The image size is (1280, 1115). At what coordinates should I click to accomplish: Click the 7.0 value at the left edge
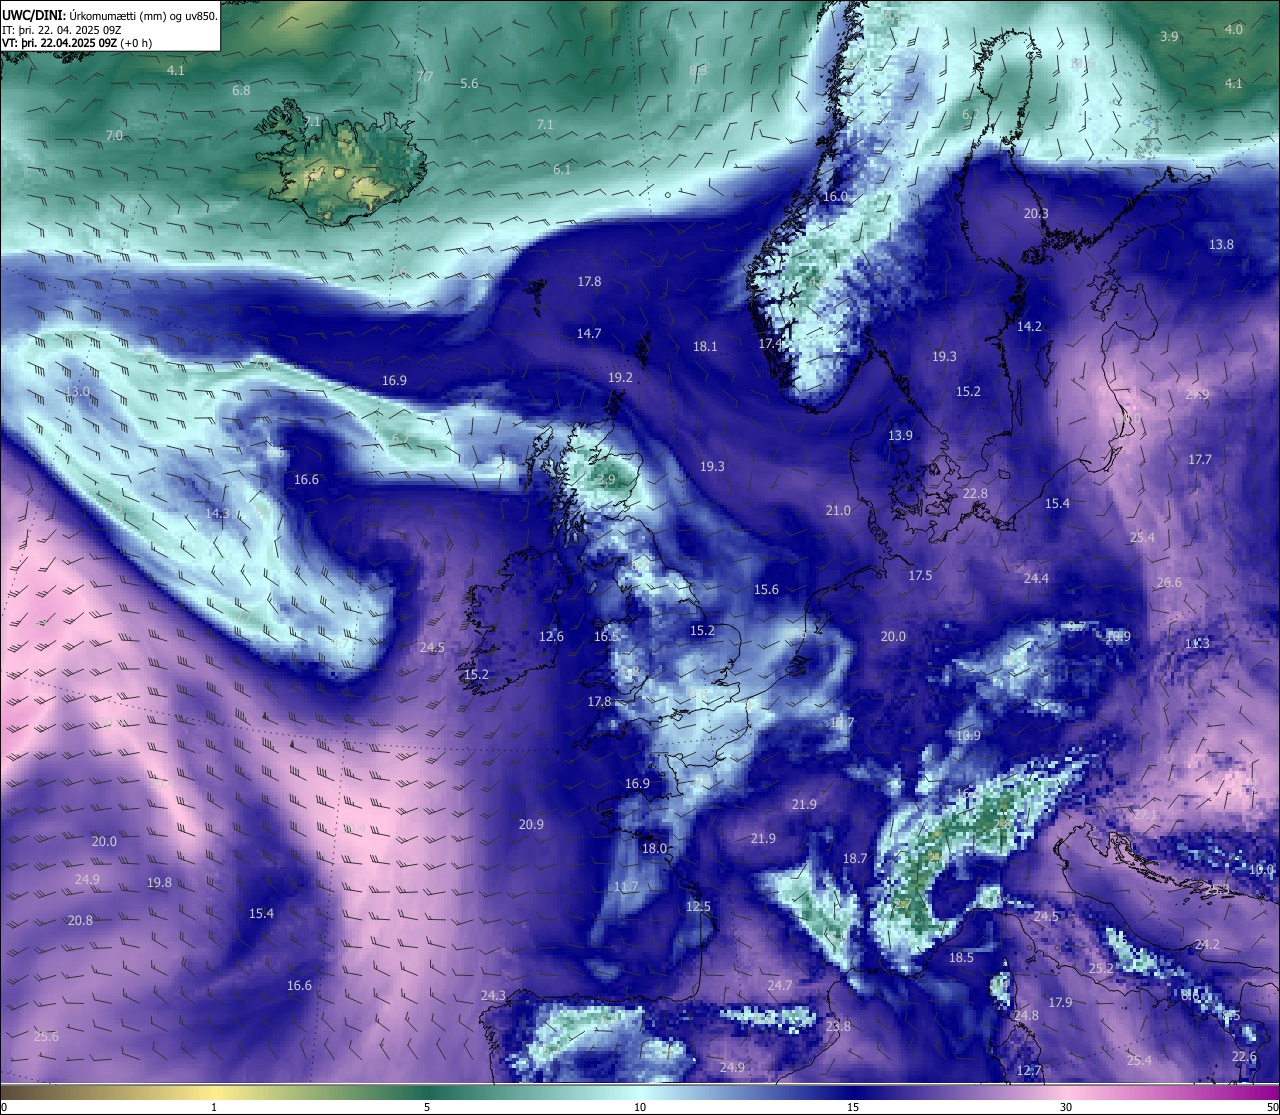(114, 135)
